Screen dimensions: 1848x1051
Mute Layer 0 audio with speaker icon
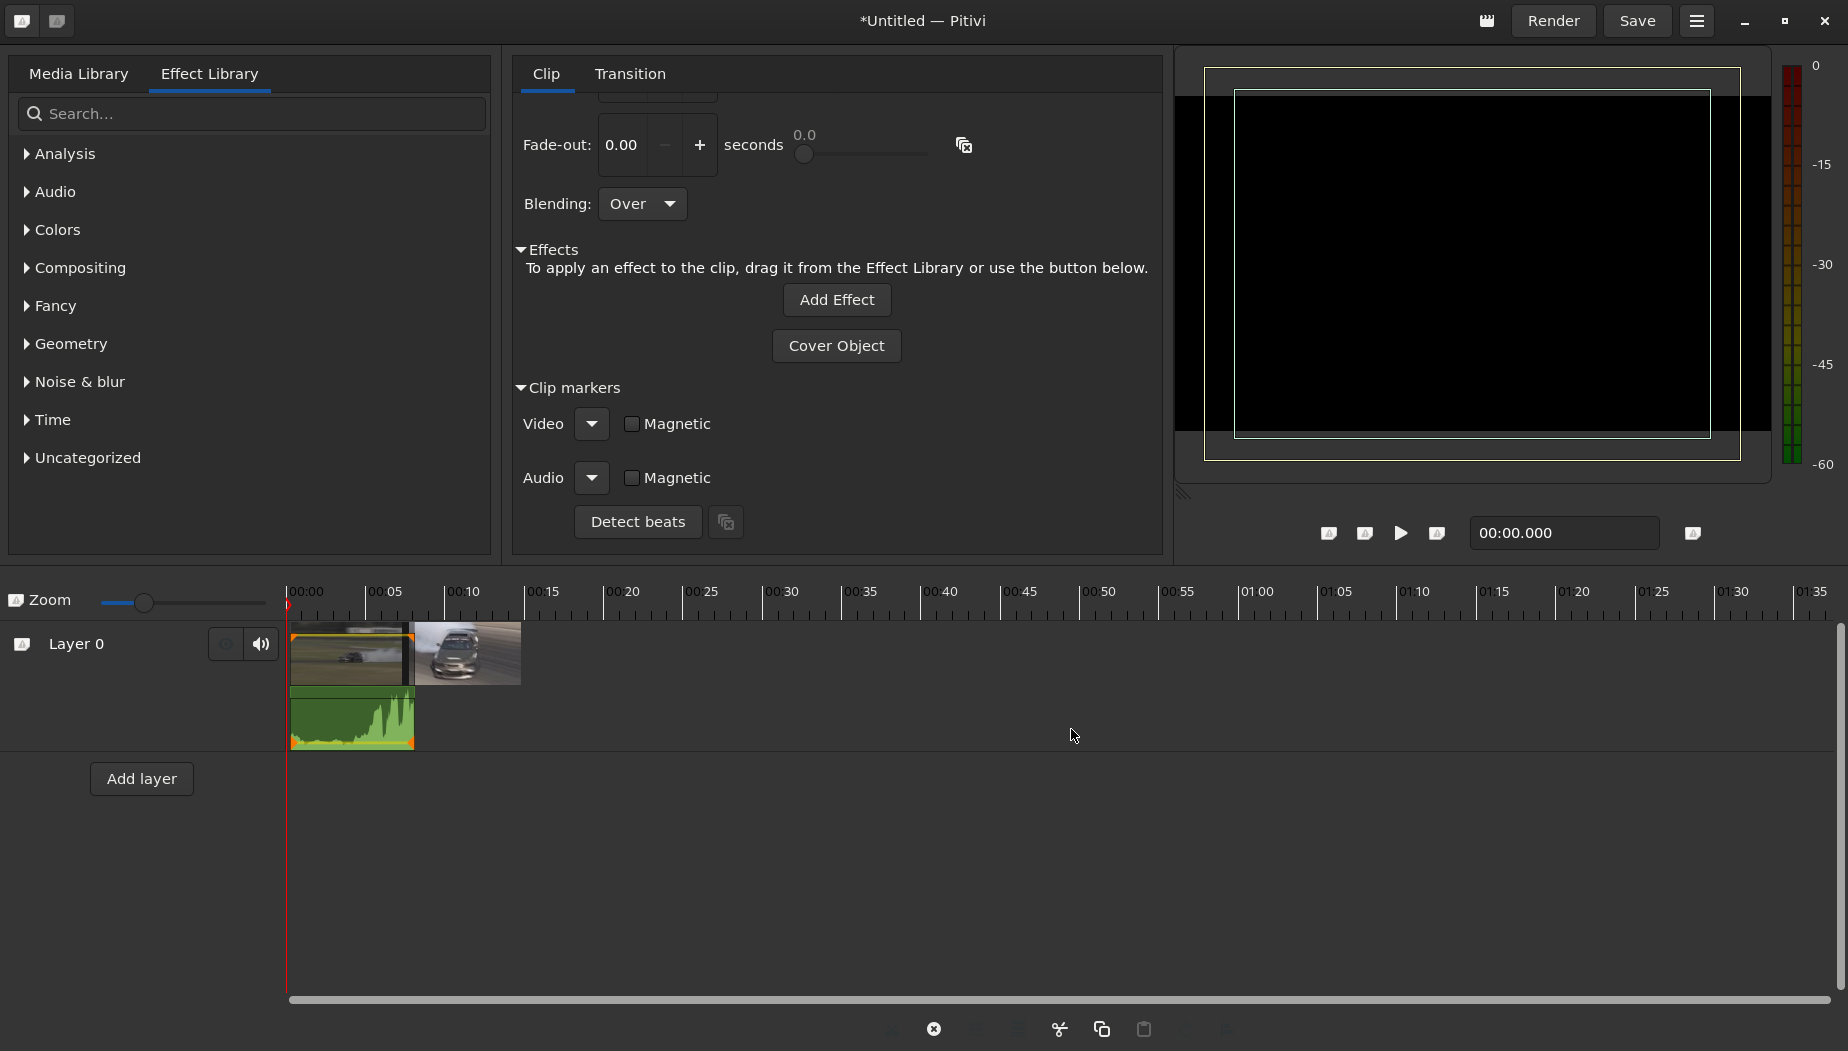(261, 644)
